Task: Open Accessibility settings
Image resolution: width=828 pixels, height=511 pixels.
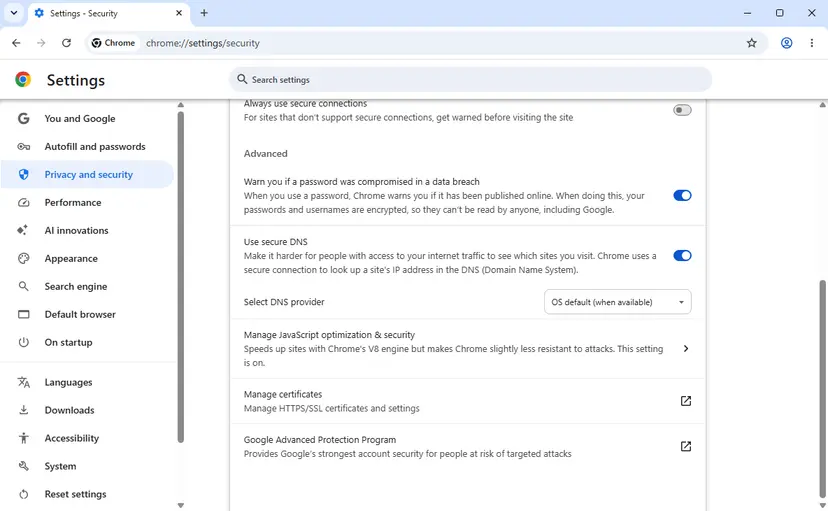Action: (x=88, y=438)
